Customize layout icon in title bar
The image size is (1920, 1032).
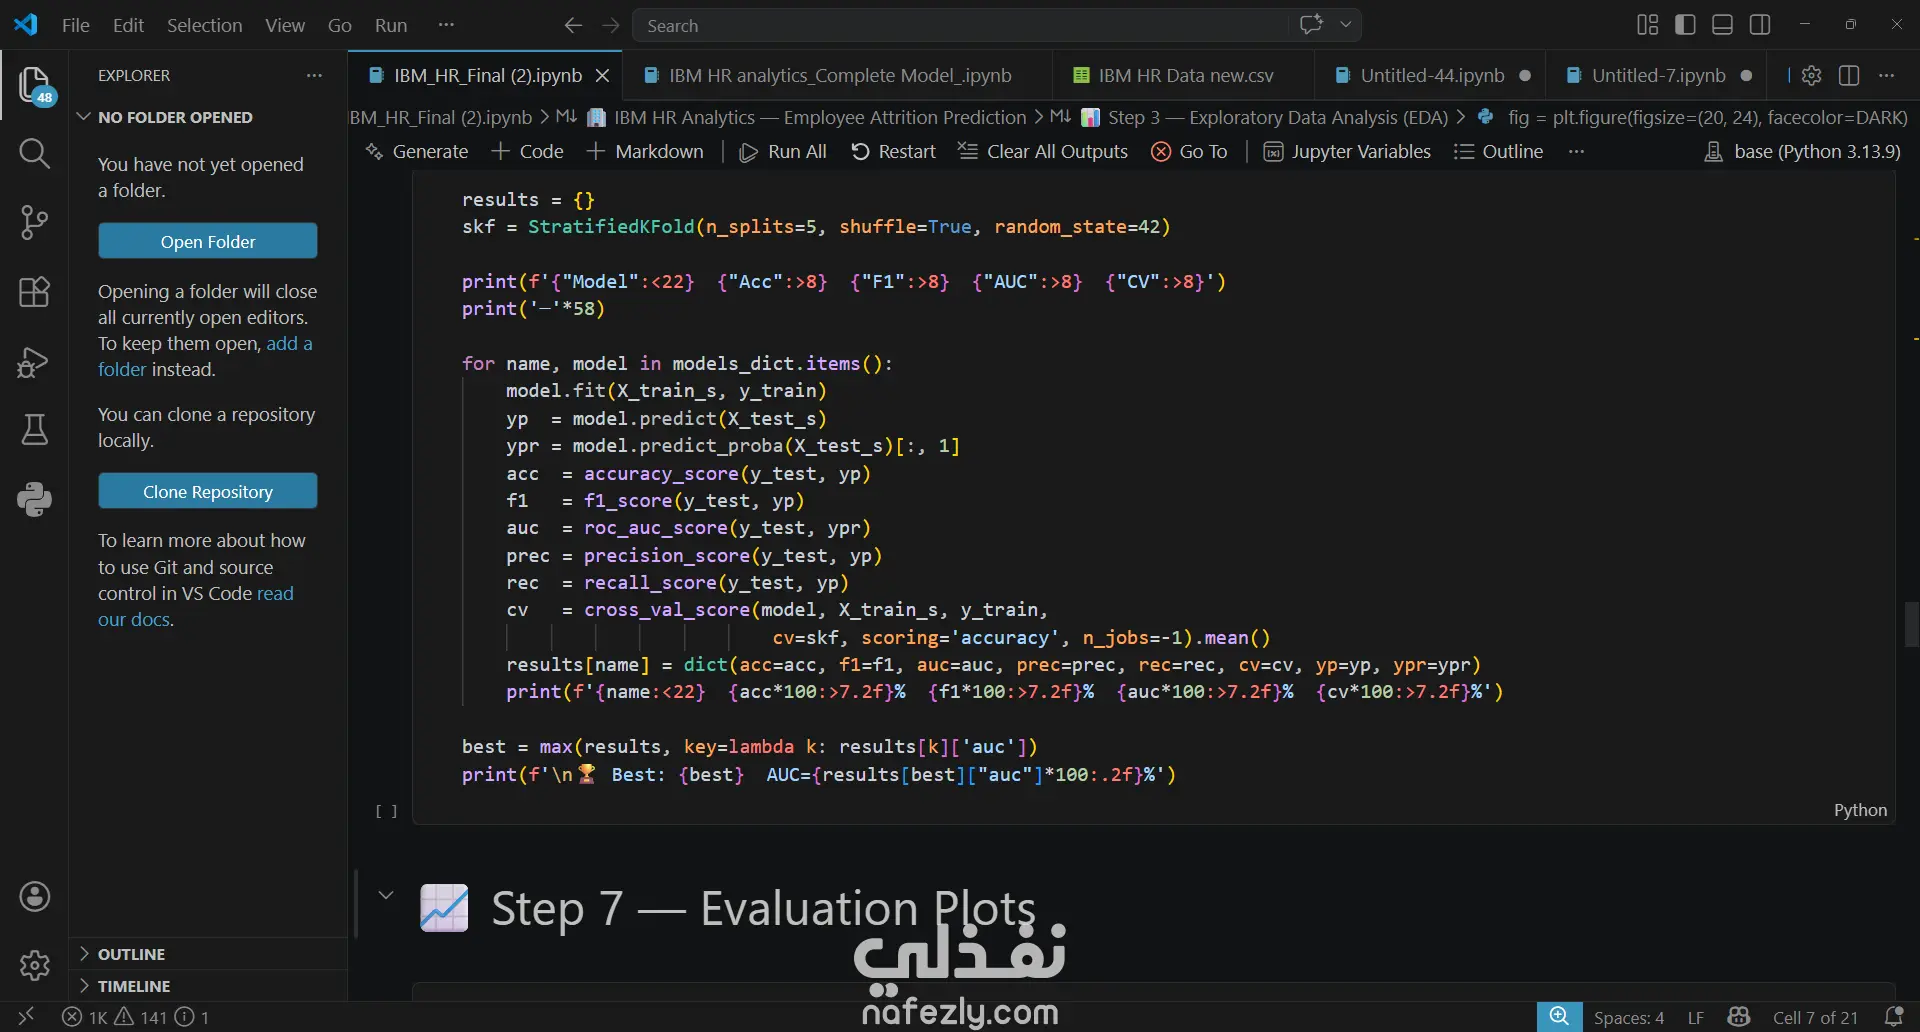[x=1647, y=25]
